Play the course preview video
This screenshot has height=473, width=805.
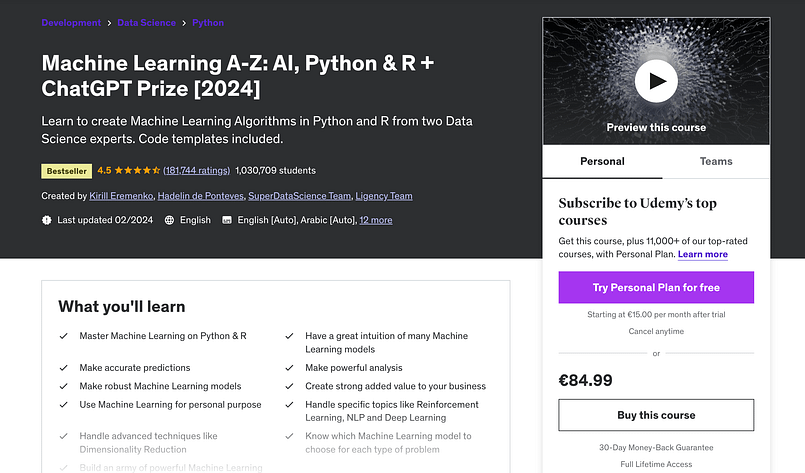[x=656, y=81]
